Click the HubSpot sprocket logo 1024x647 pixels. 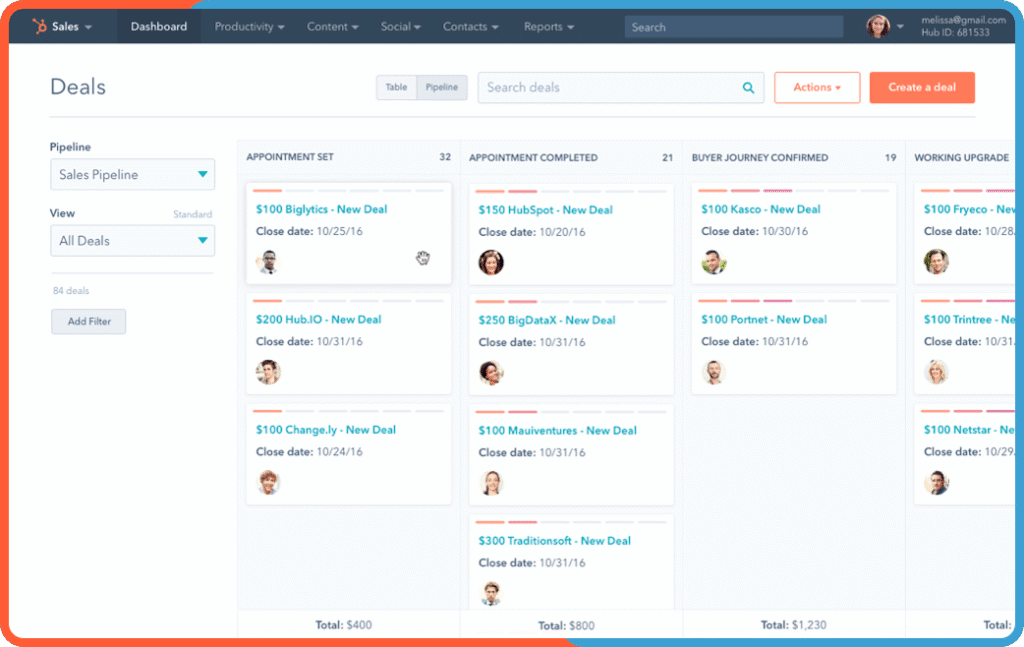click(40, 26)
